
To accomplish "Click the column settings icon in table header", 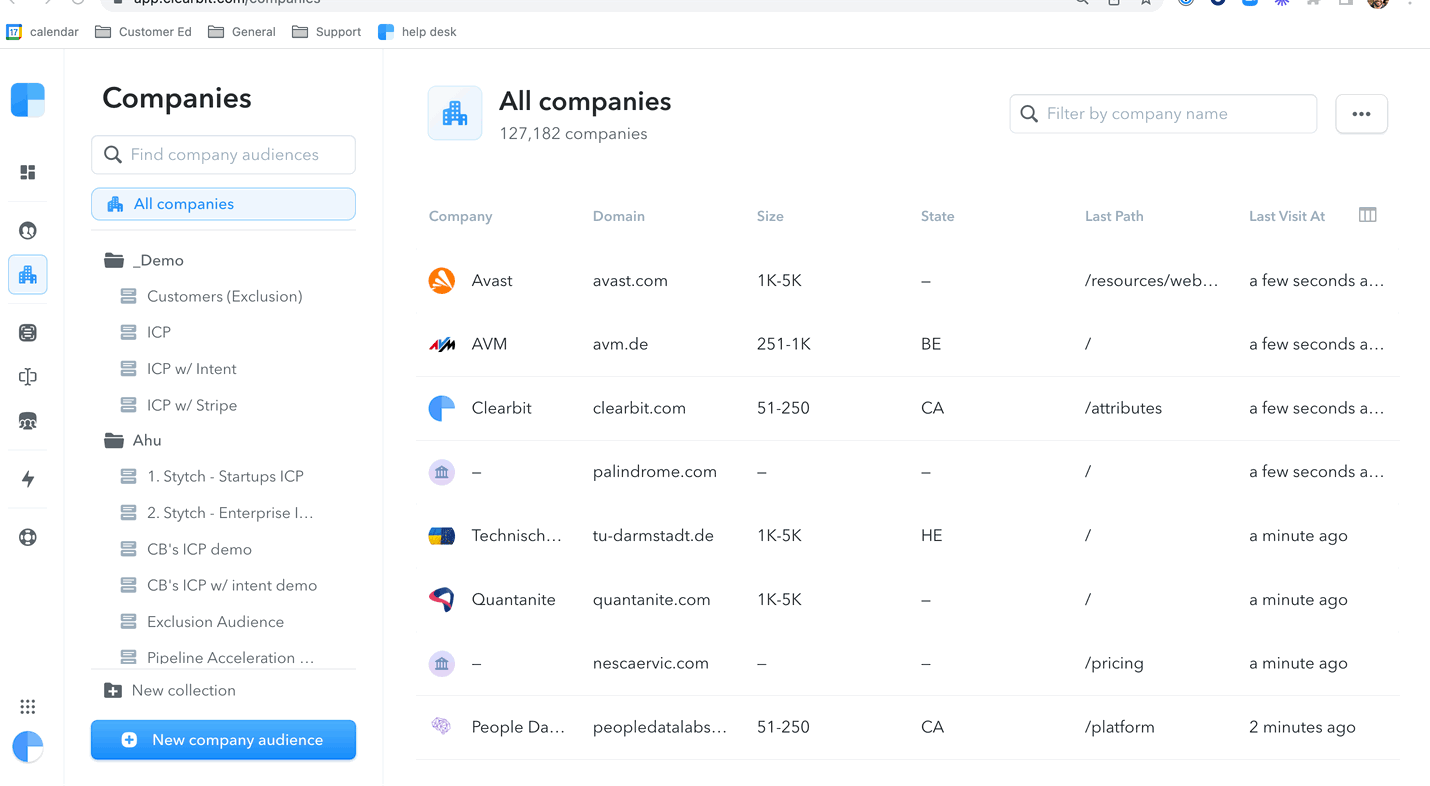I will [x=1367, y=215].
